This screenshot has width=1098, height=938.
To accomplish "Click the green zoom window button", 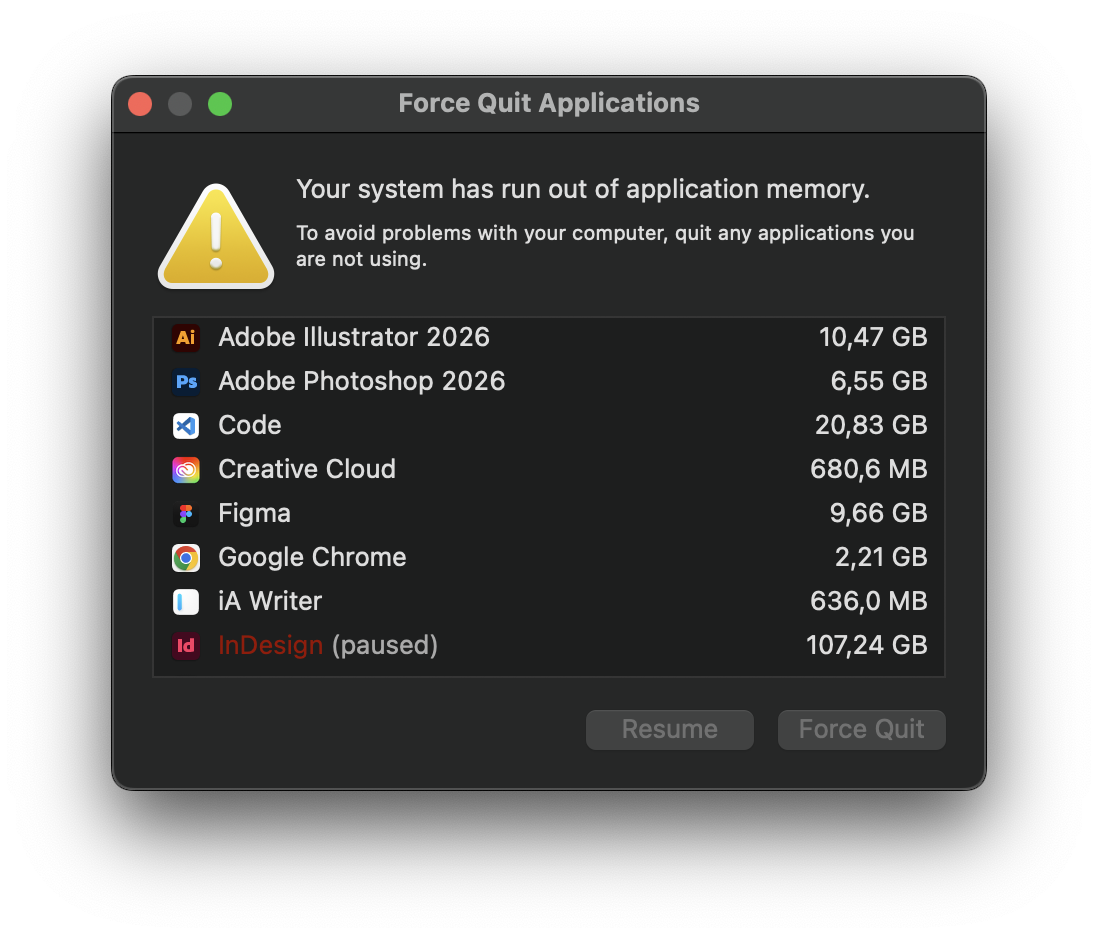I will (x=220, y=104).
